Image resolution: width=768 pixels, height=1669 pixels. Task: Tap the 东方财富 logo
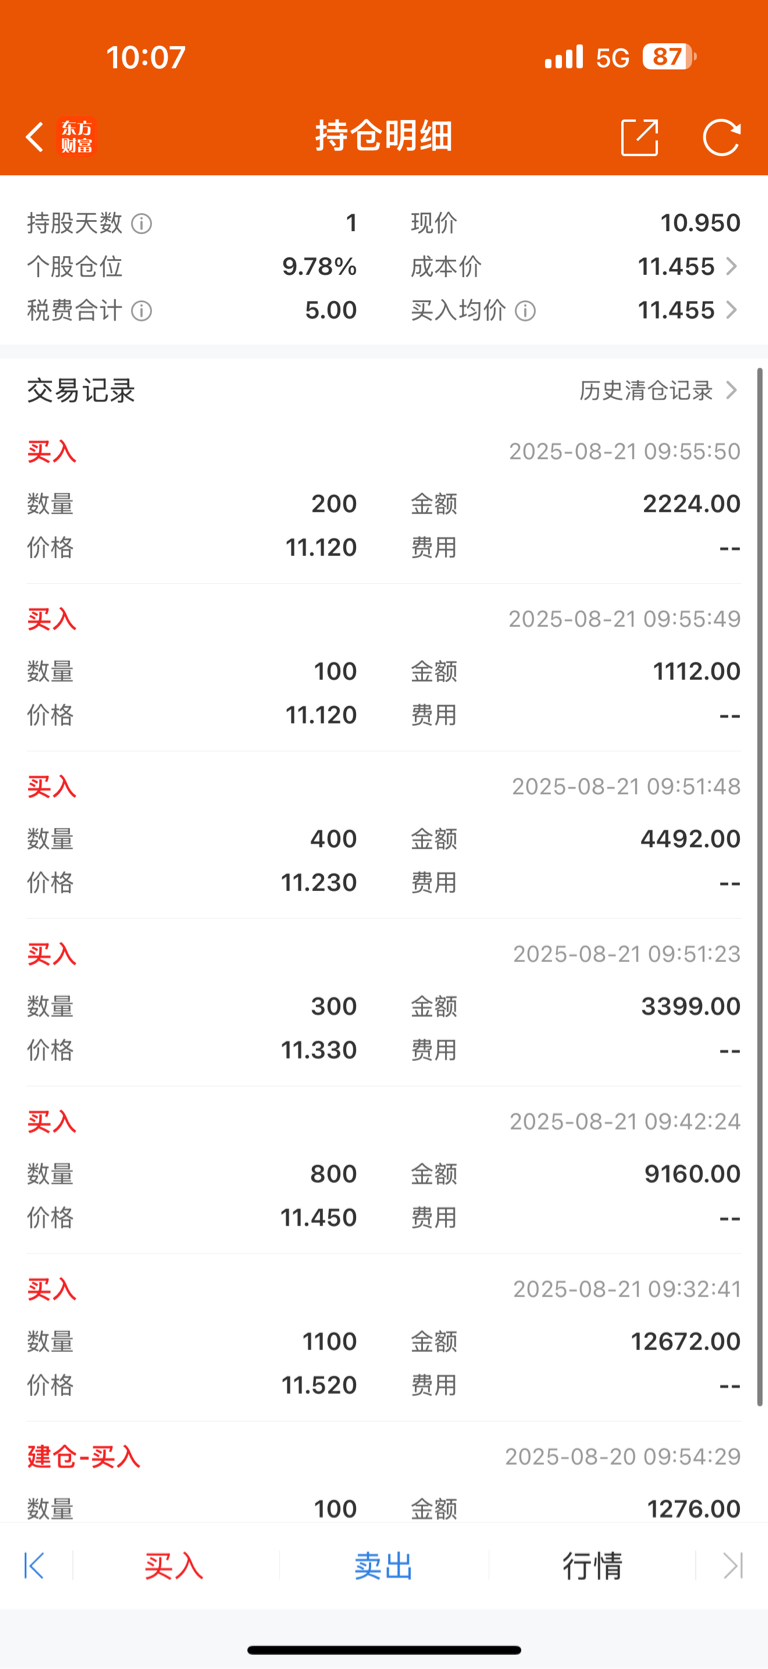pyautogui.click(x=77, y=137)
